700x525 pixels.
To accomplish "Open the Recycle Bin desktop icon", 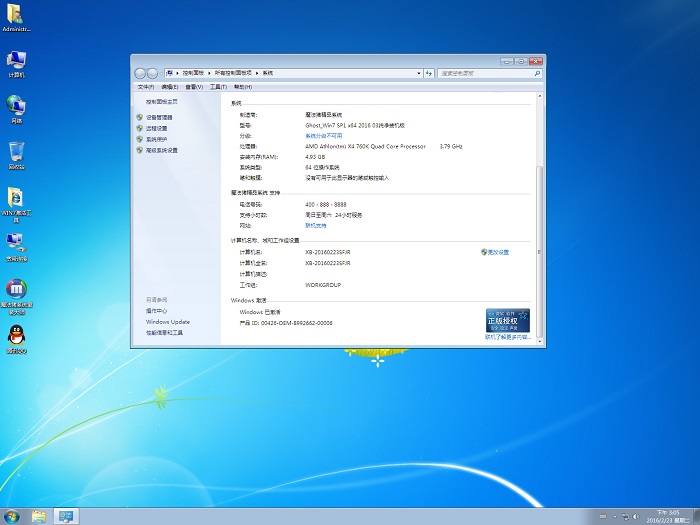I will pos(16,151).
